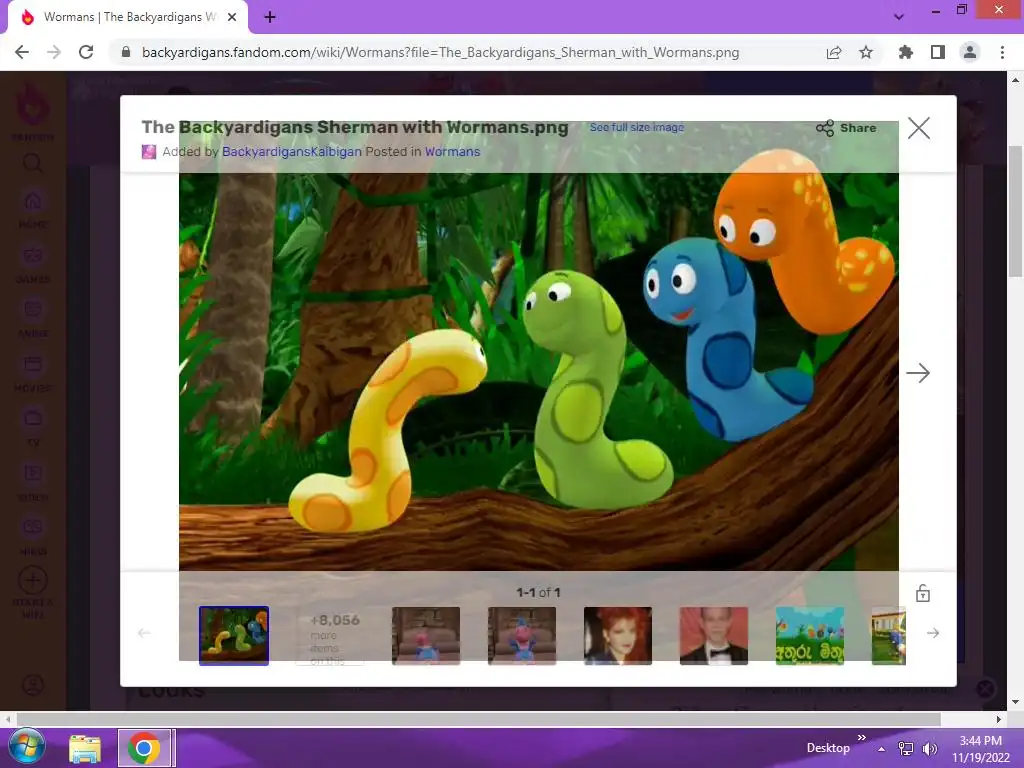Select the Wormans worms thumbnail
Screen dimensions: 1024x768
click(234, 635)
